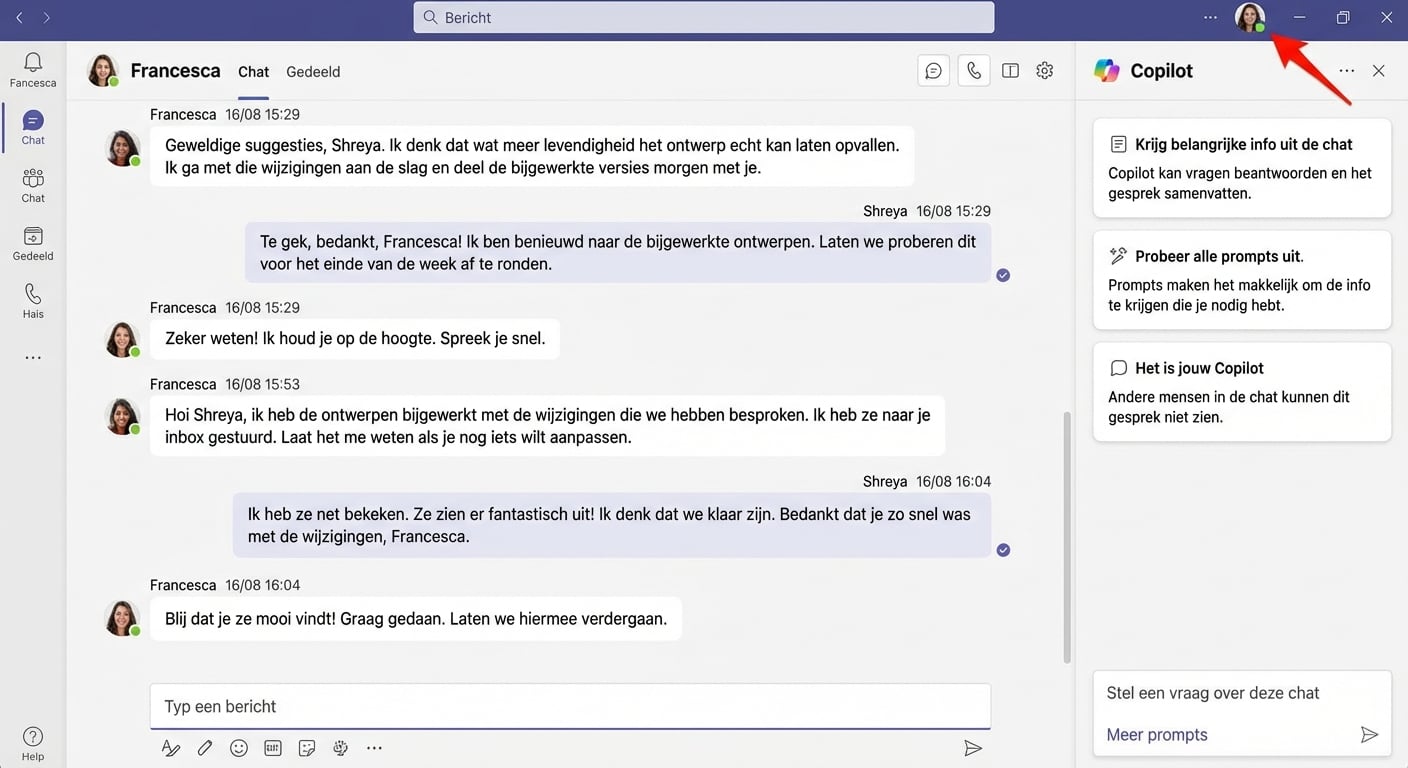Click the Bericht search bar at the top
Viewport: 1408px width, 768px height.
click(x=703, y=17)
